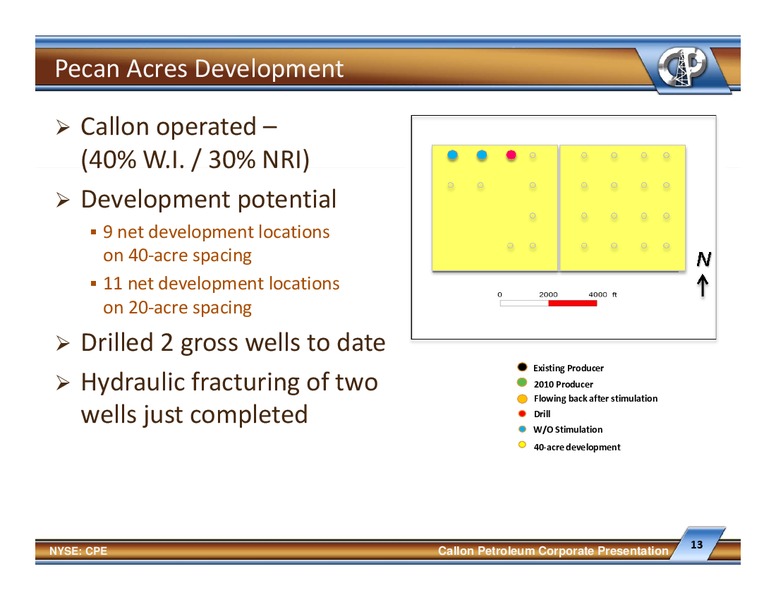Click '2010 Producer' legend label

(x=563, y=384)
